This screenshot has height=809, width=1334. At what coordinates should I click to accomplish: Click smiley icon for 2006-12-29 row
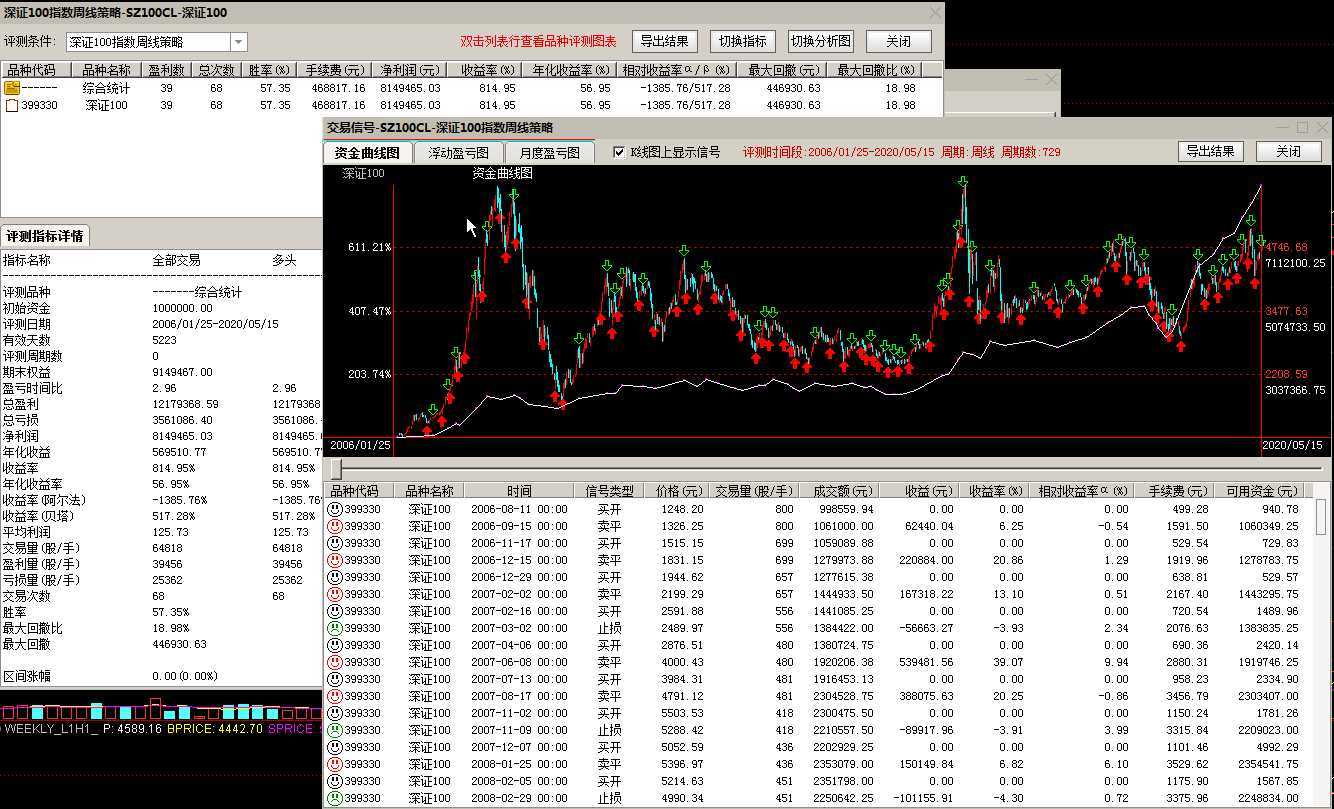coord(335,577)
